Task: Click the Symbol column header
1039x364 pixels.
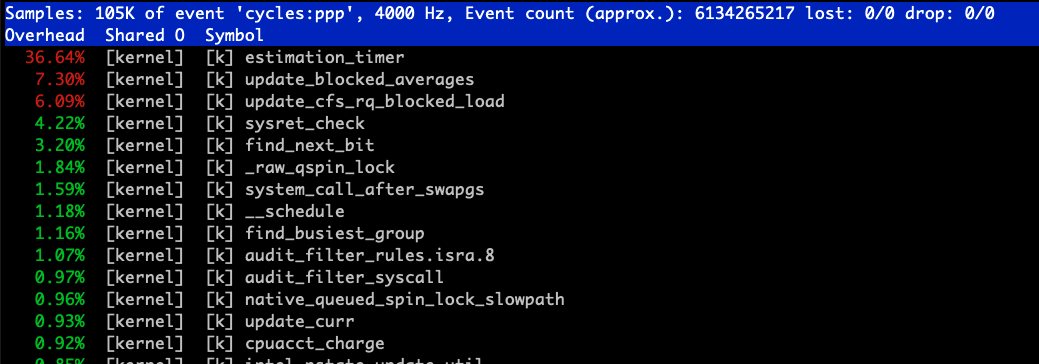Action: tap(235, 35)
